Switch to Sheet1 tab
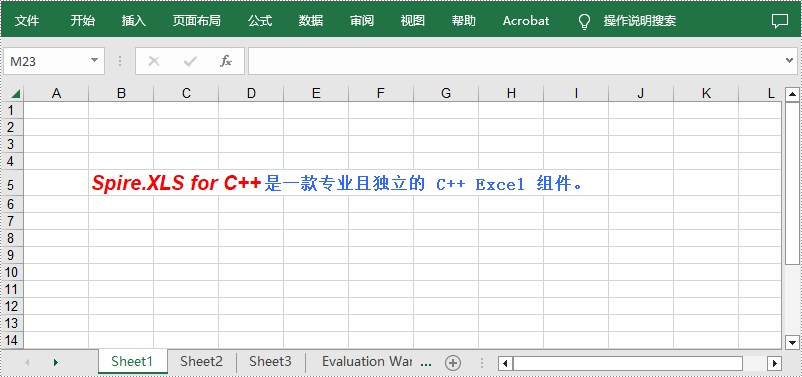Viewport: 802px width, 377px height. 132,361
